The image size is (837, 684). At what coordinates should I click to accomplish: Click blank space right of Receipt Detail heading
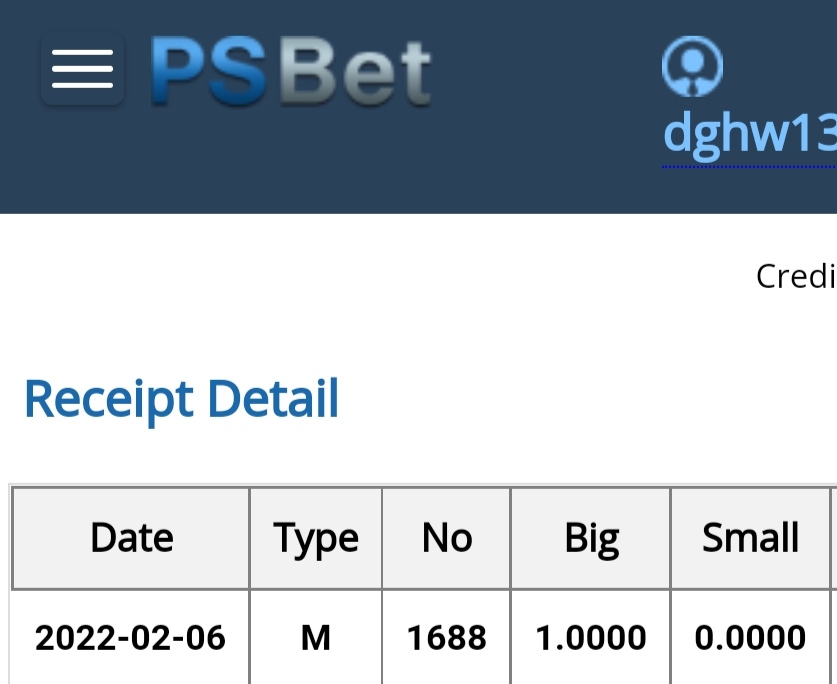tap(580, 398)
